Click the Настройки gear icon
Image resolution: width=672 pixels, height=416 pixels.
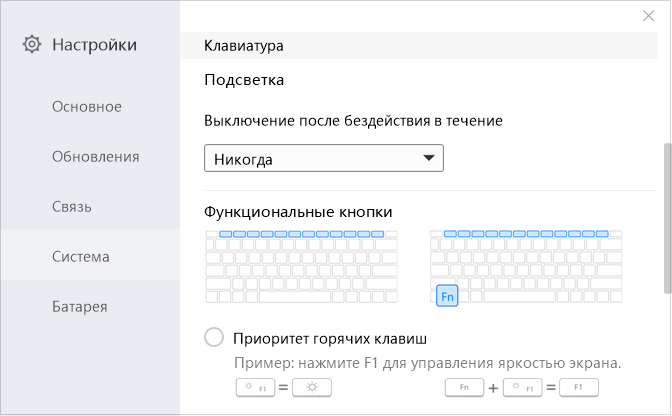pos(32,44)
